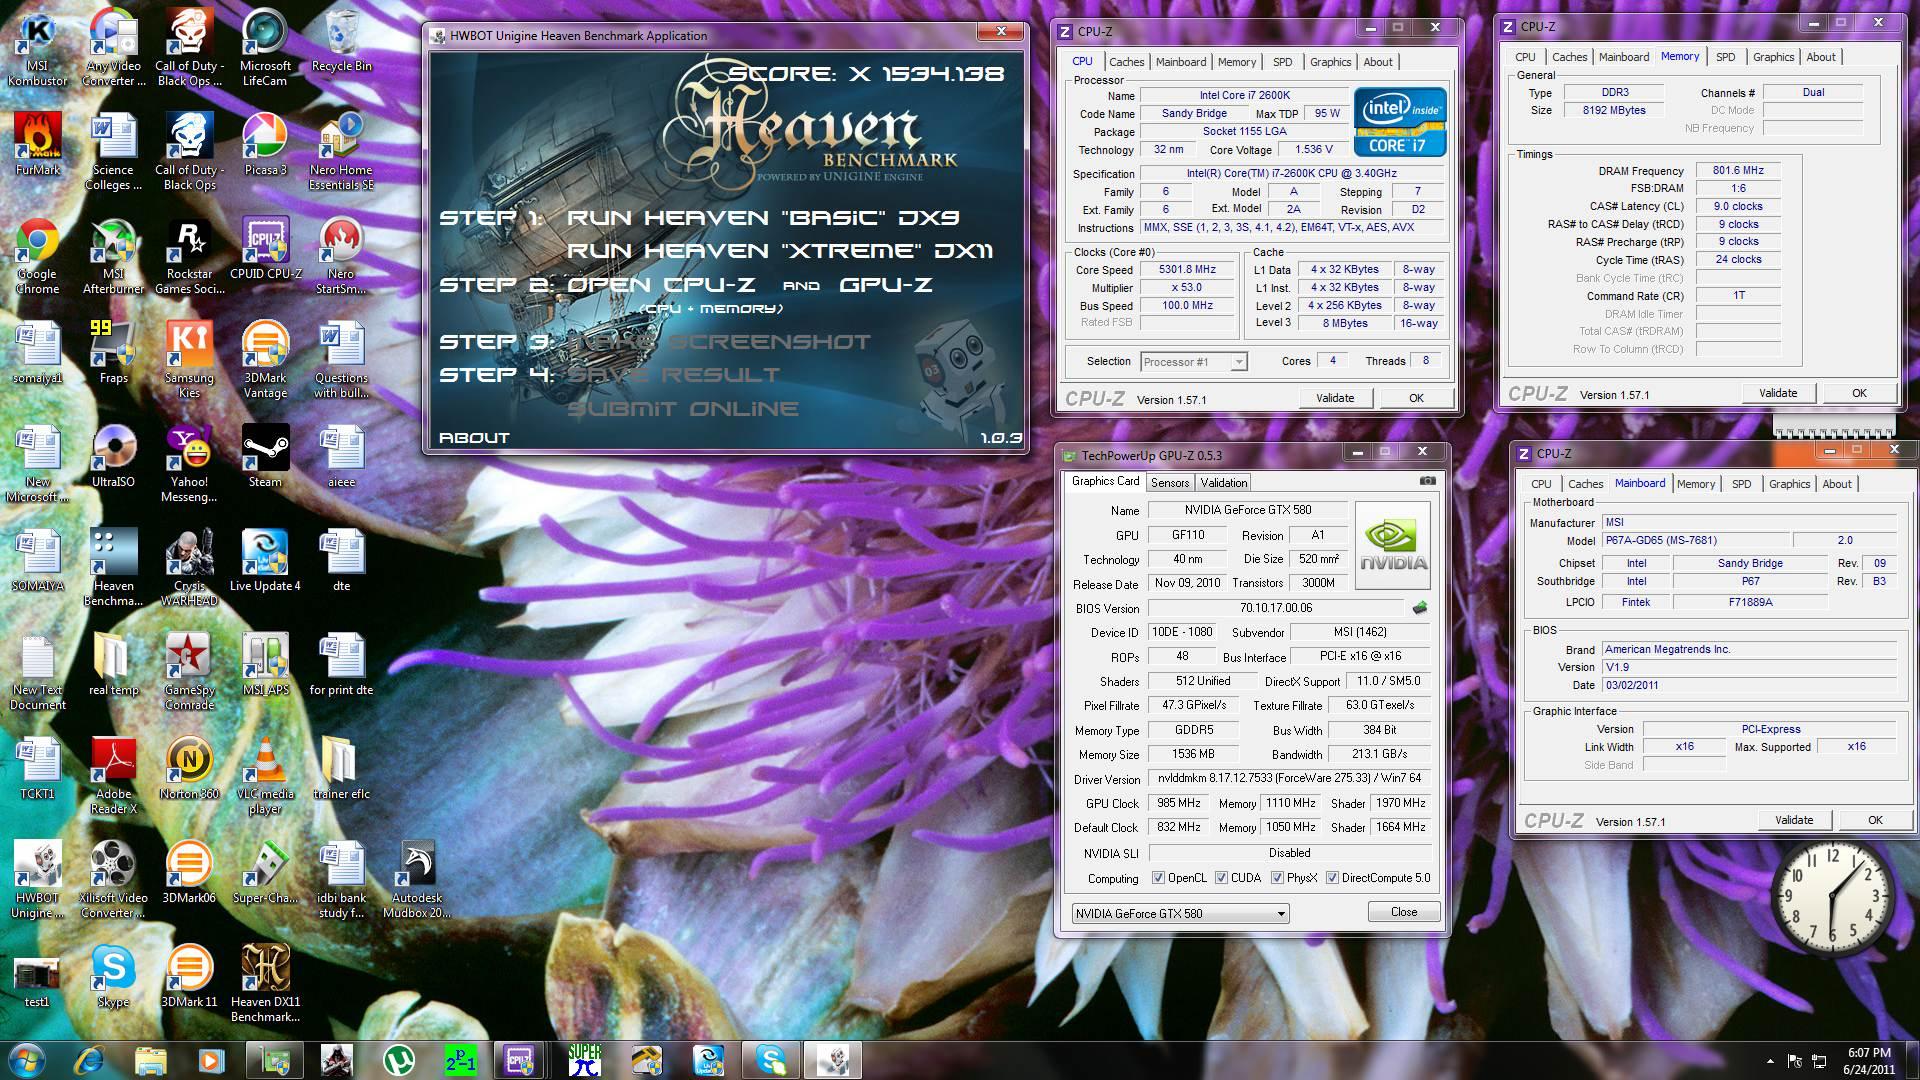Click the DRAM Frequency 801.6 MHz value

(1738, 171)
